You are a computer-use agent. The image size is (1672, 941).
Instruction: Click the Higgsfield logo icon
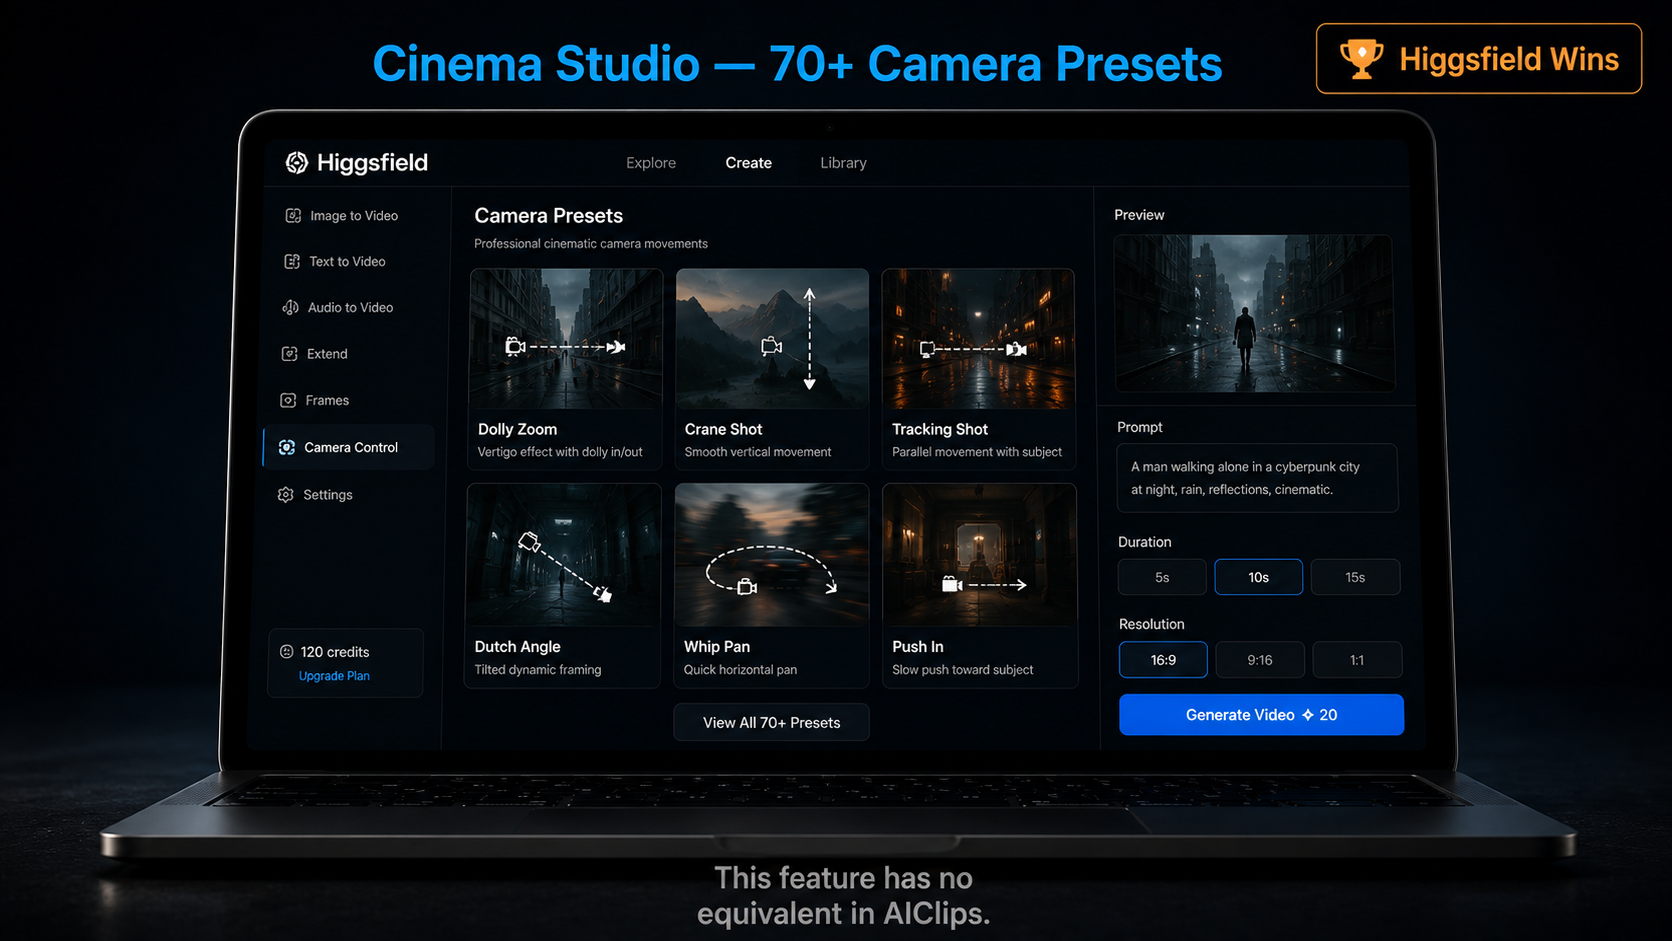coord(297,163)
